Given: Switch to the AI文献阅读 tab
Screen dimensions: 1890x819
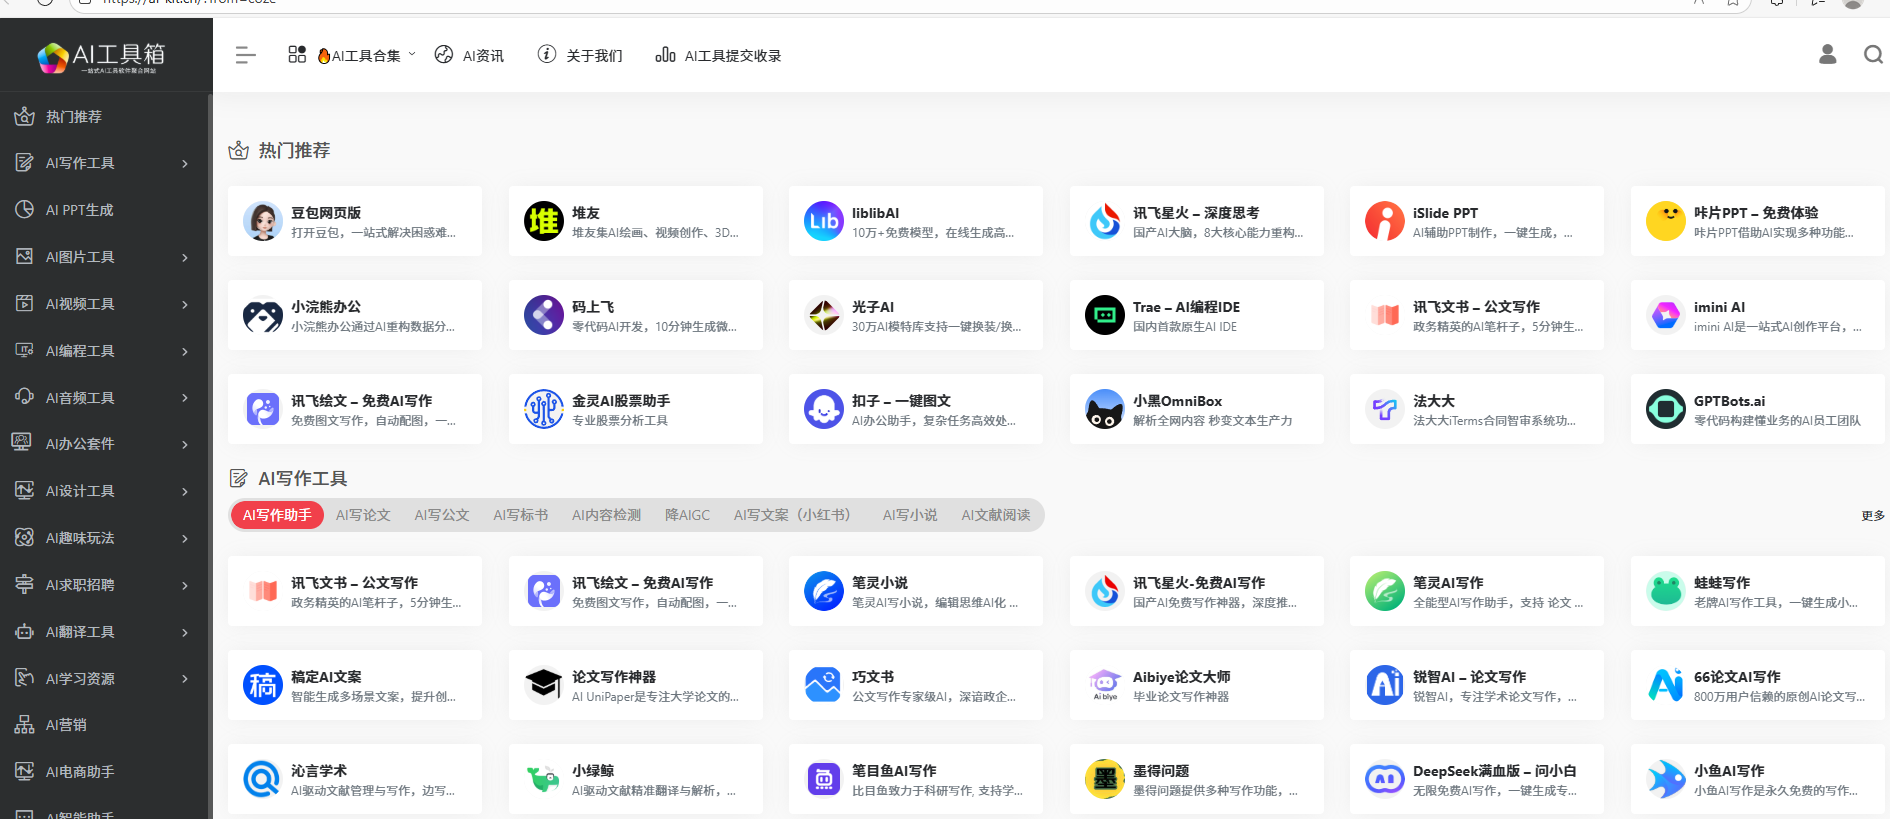Looking at the screenshot, I should (x=996, y=515).
